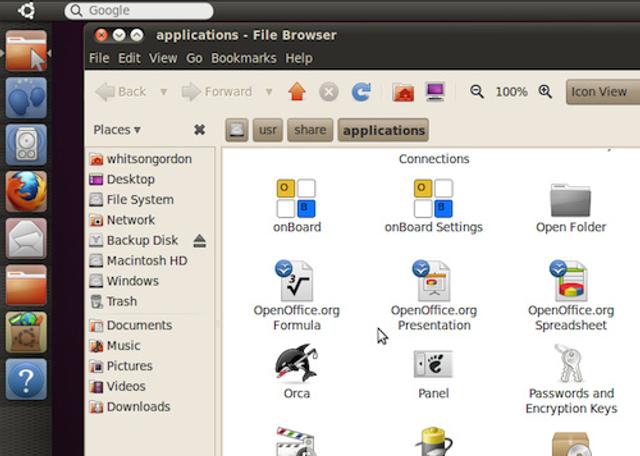640x456 pixels.
Task: Open Firefox from the launcher
Action: click(26, 191)
